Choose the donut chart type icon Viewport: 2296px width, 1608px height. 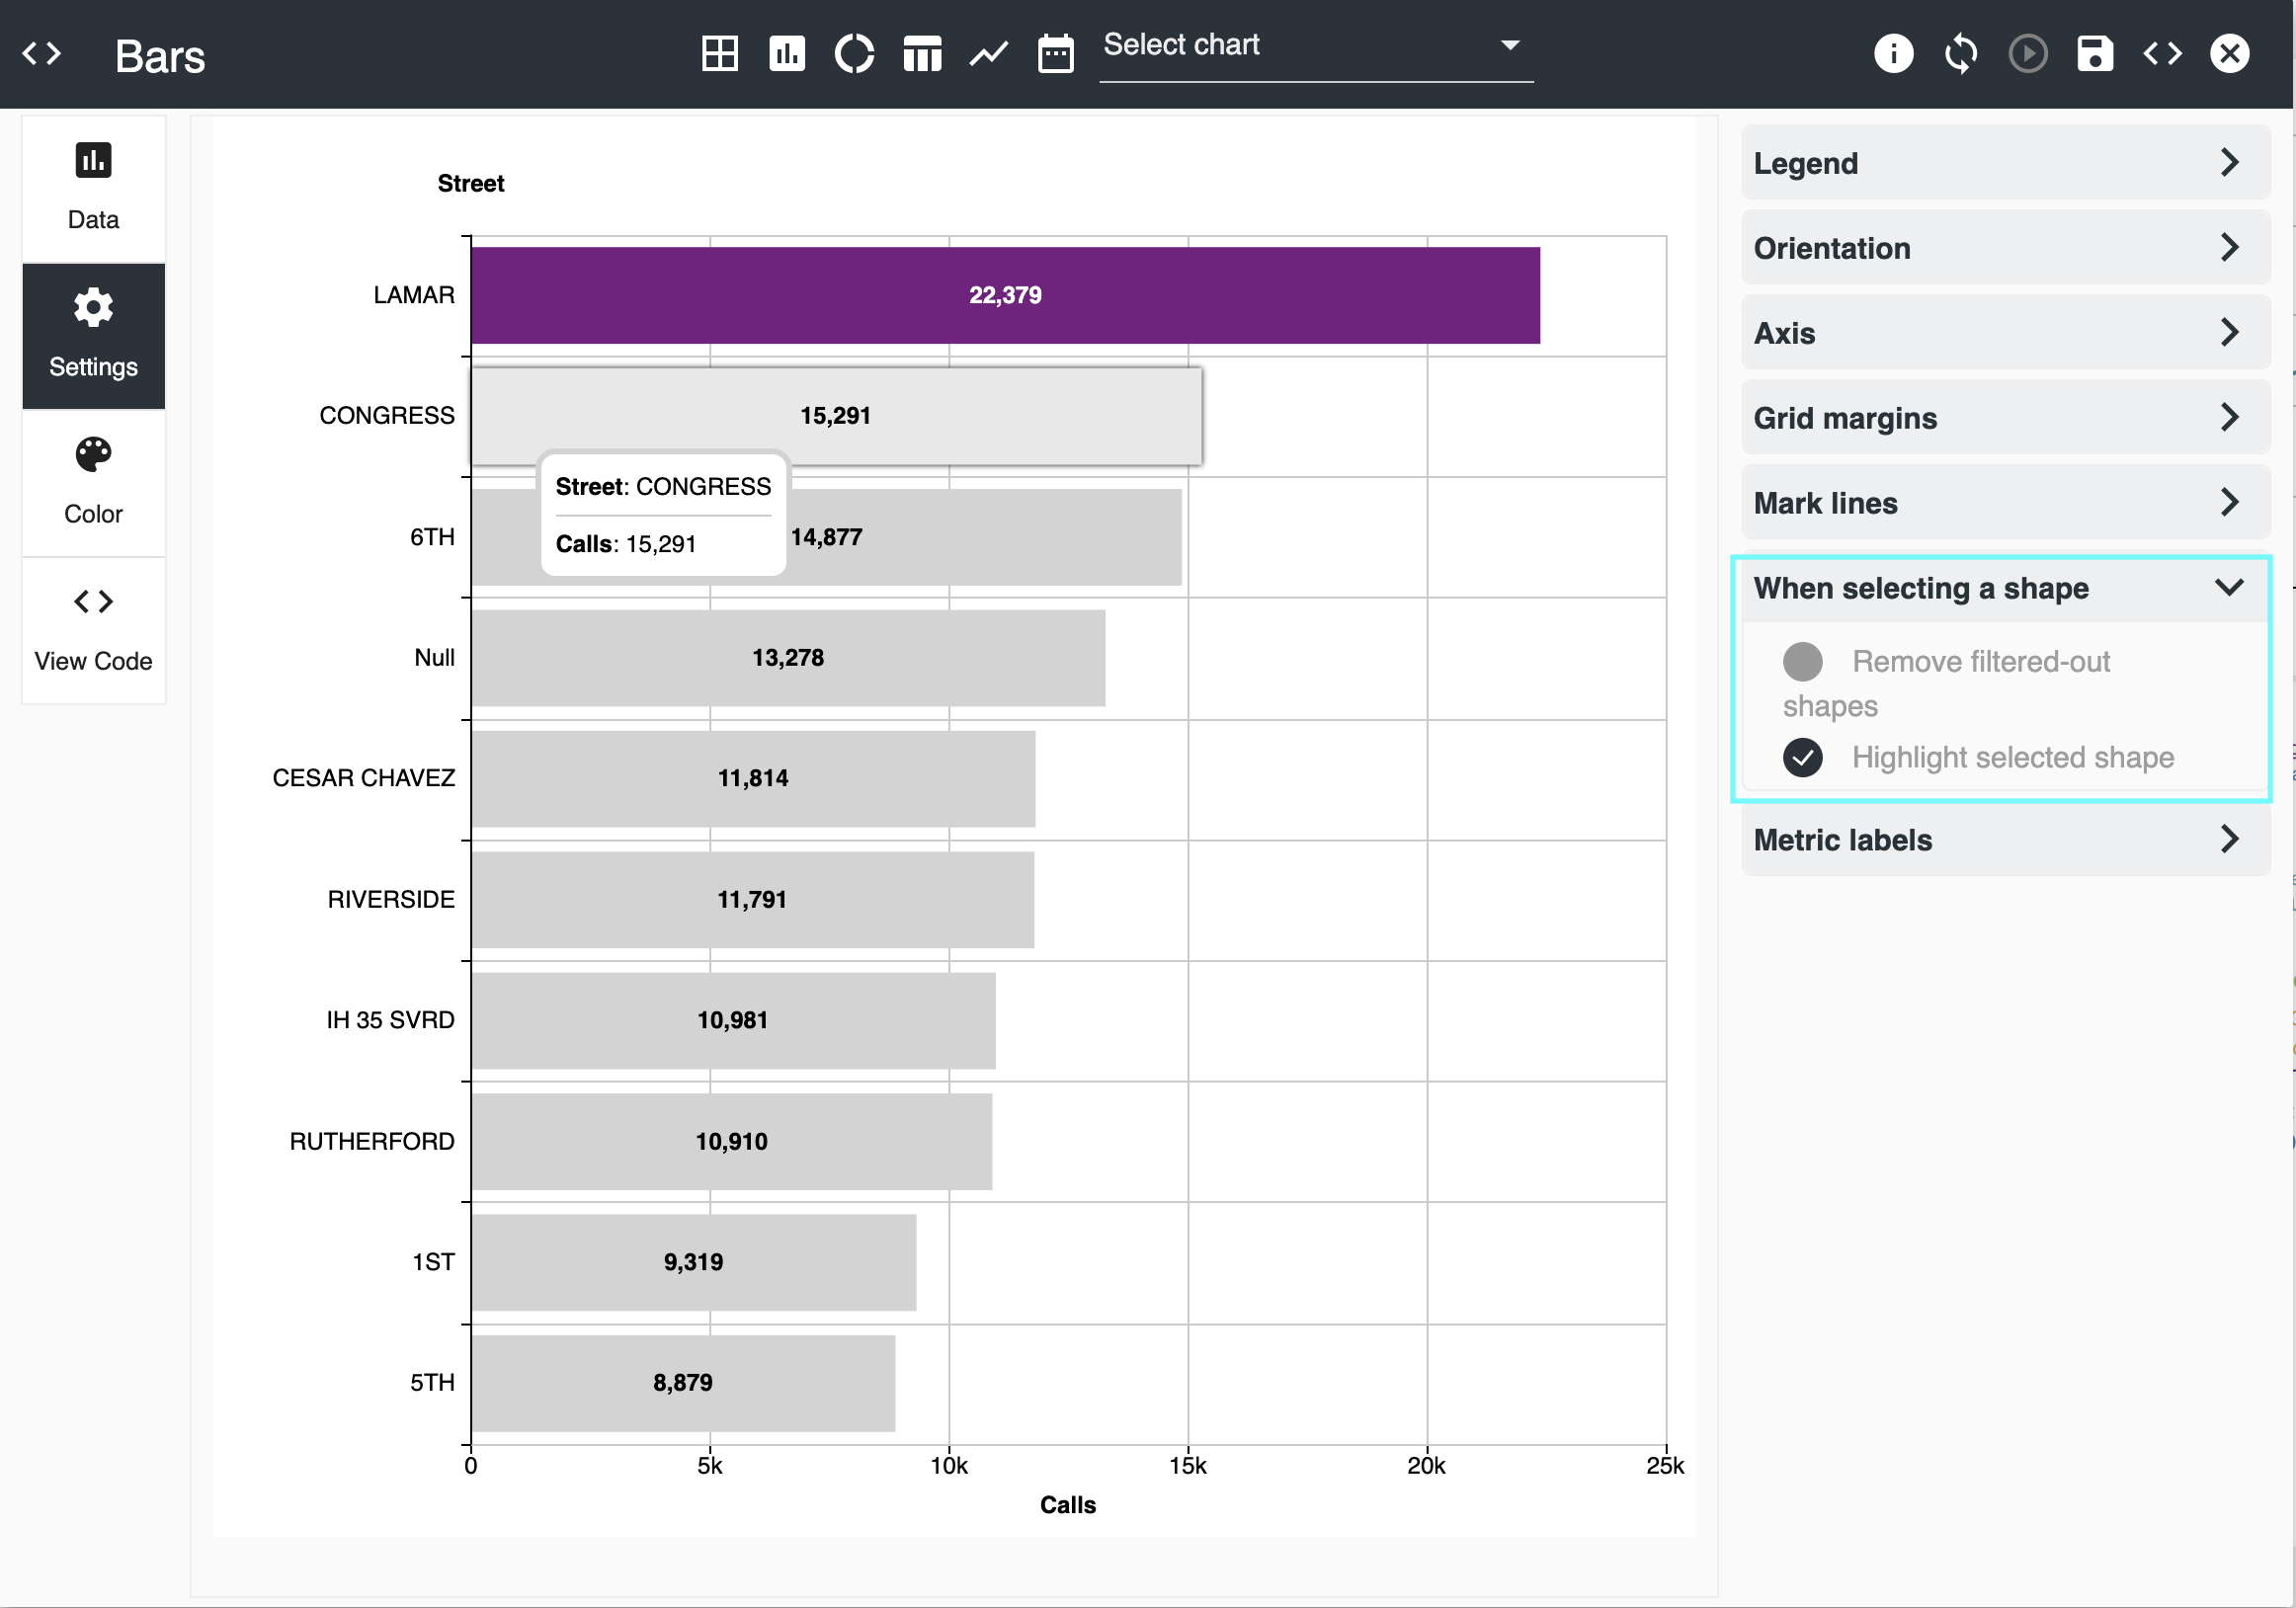pos(854,53)
